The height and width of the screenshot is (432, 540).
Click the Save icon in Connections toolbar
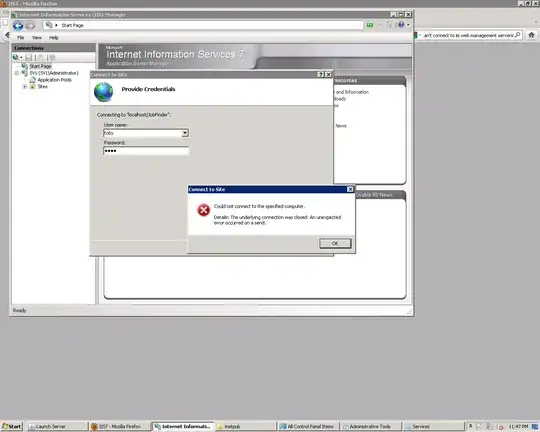29,58
